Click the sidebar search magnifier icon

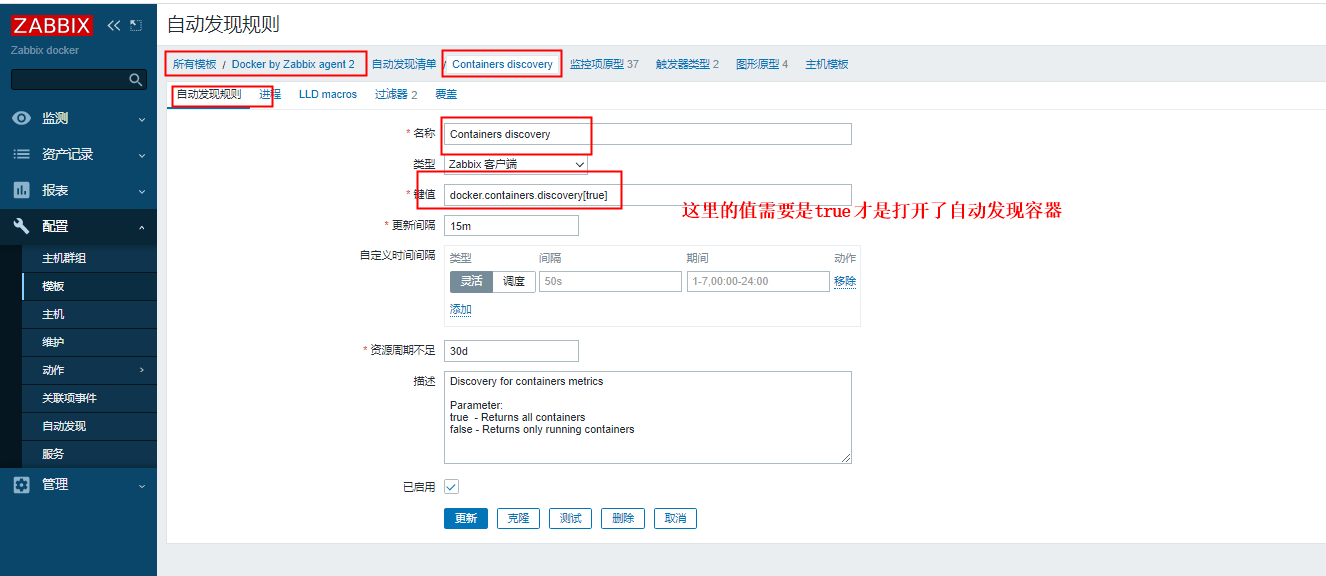[x=137, y=79]
